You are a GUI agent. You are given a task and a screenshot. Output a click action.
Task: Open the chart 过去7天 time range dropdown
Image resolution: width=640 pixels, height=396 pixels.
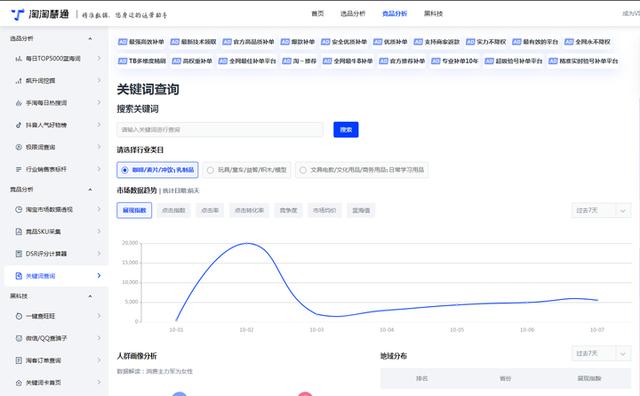(x=601, y=211)
